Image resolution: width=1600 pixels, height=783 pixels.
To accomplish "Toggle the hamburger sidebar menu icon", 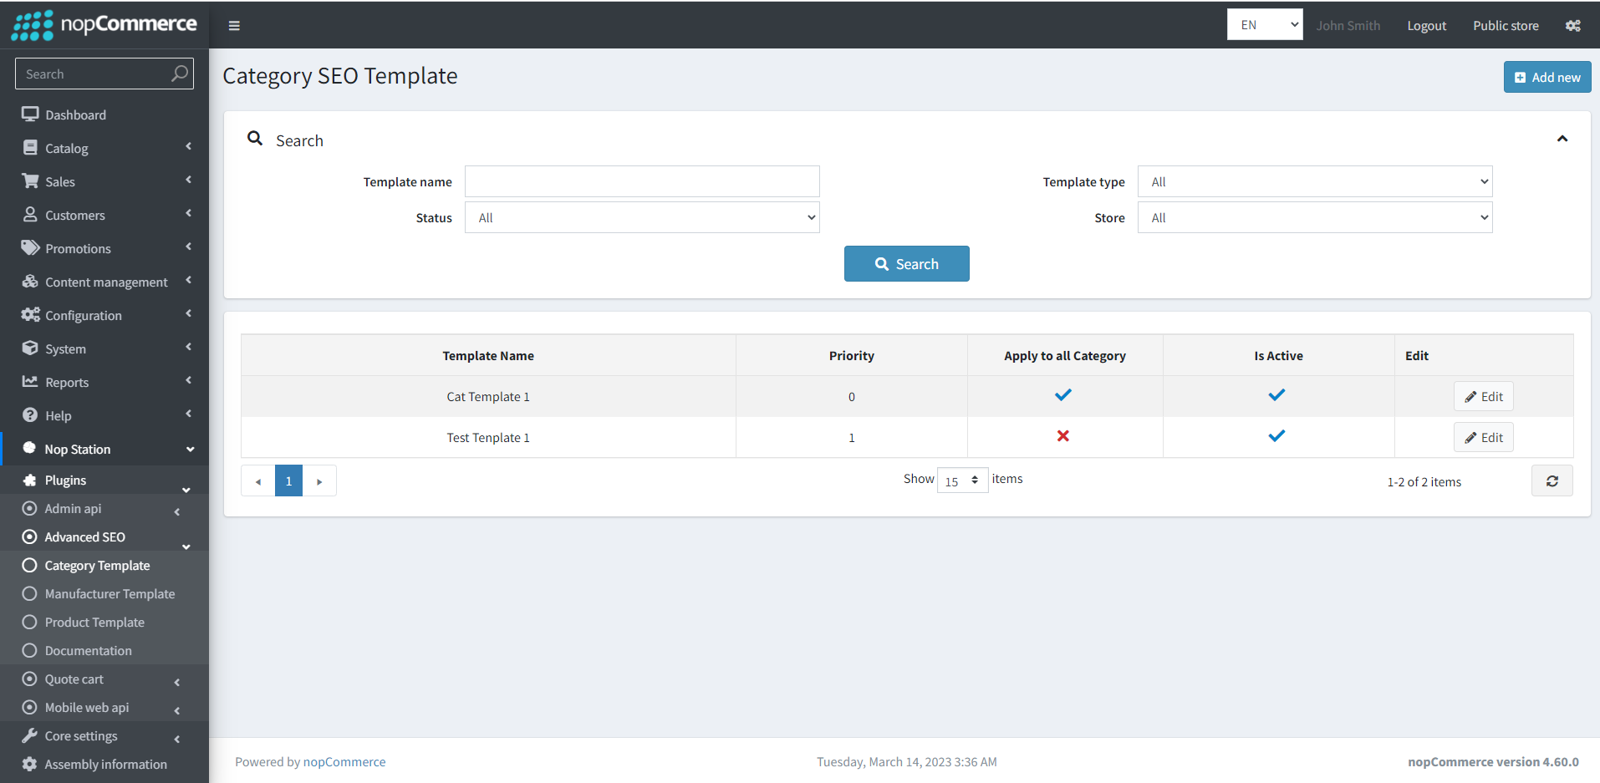I will click(234, 26).
